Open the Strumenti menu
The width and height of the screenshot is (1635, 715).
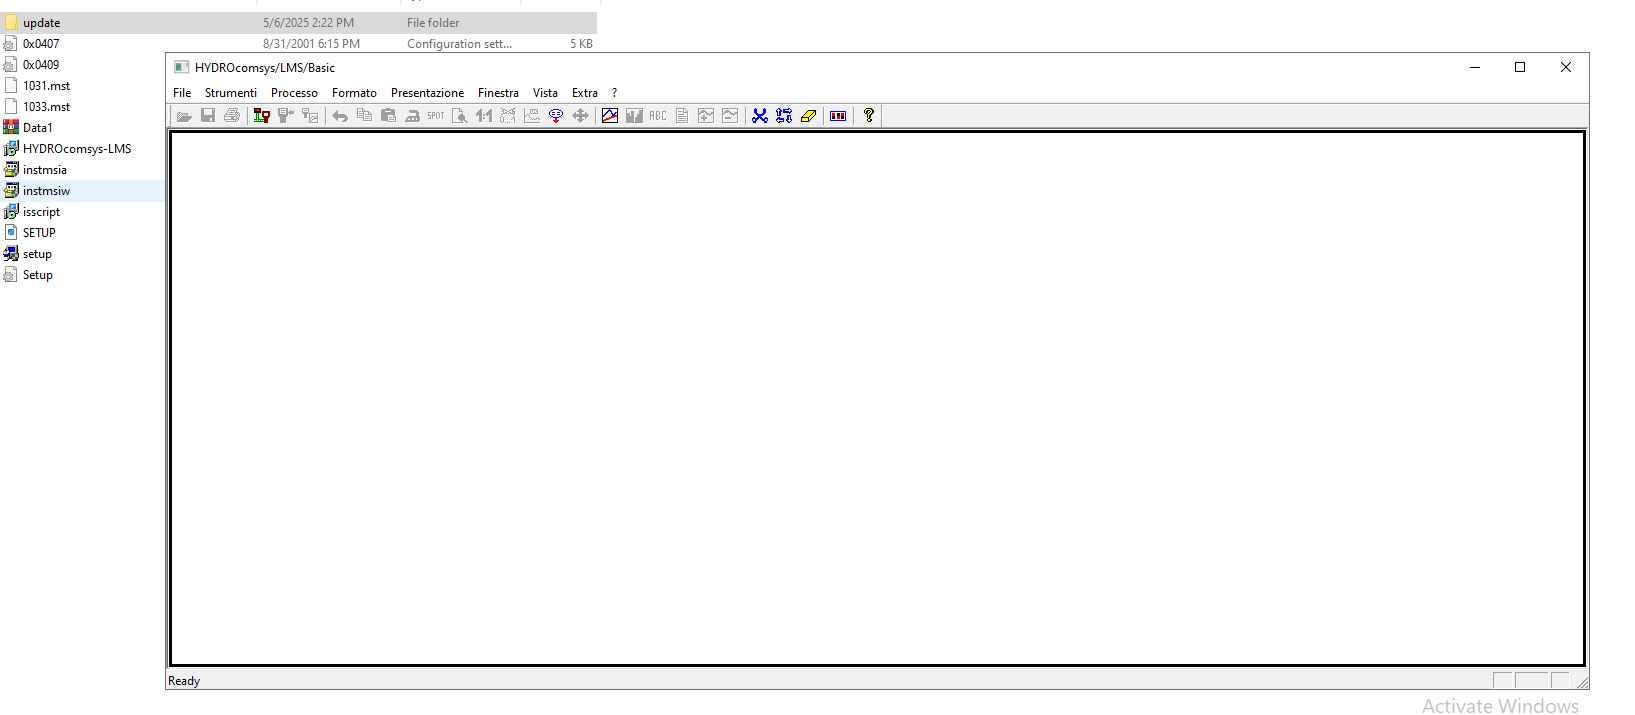coord(231,93)
